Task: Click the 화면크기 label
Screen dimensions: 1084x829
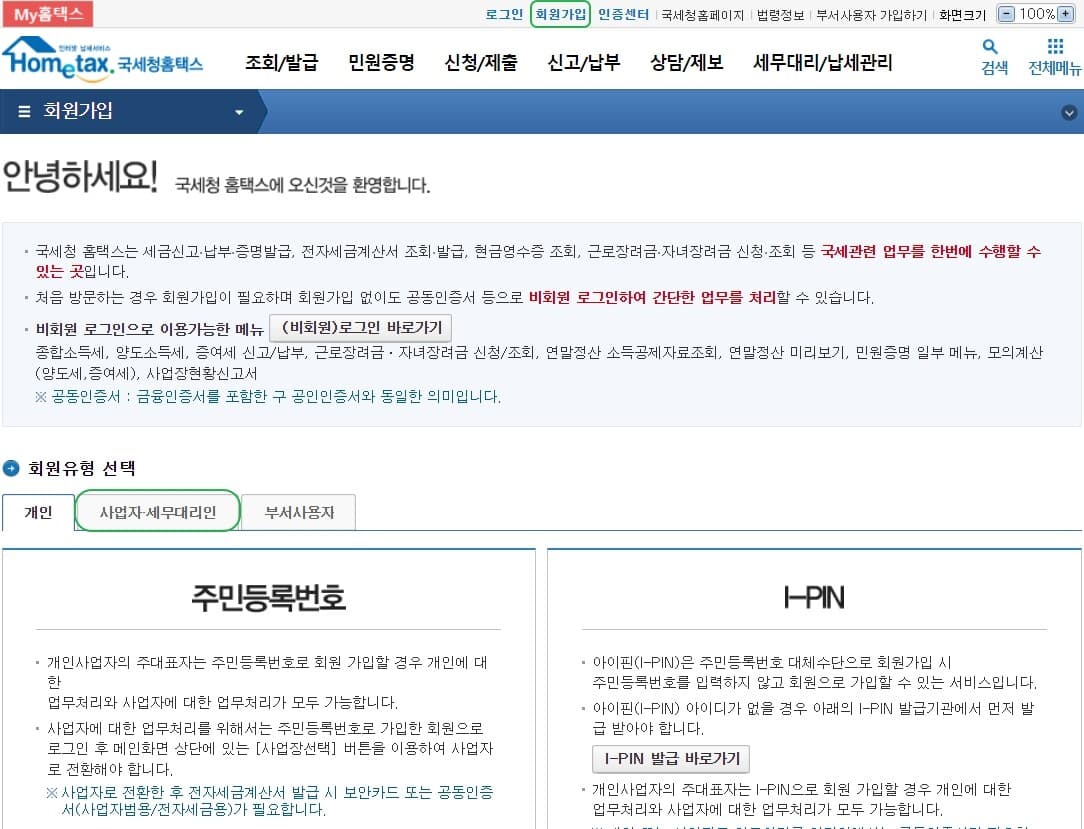Action: click(962, 15)
